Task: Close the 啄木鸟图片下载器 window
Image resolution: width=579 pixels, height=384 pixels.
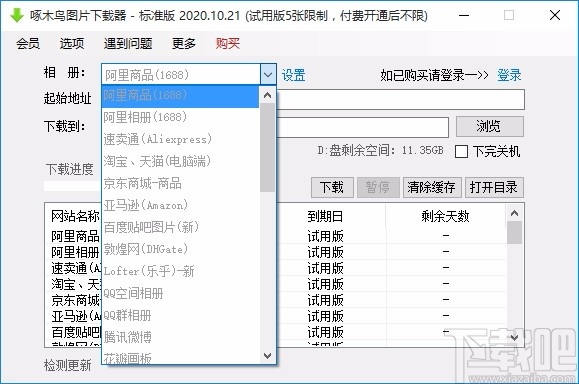Action: coord(555,16)
